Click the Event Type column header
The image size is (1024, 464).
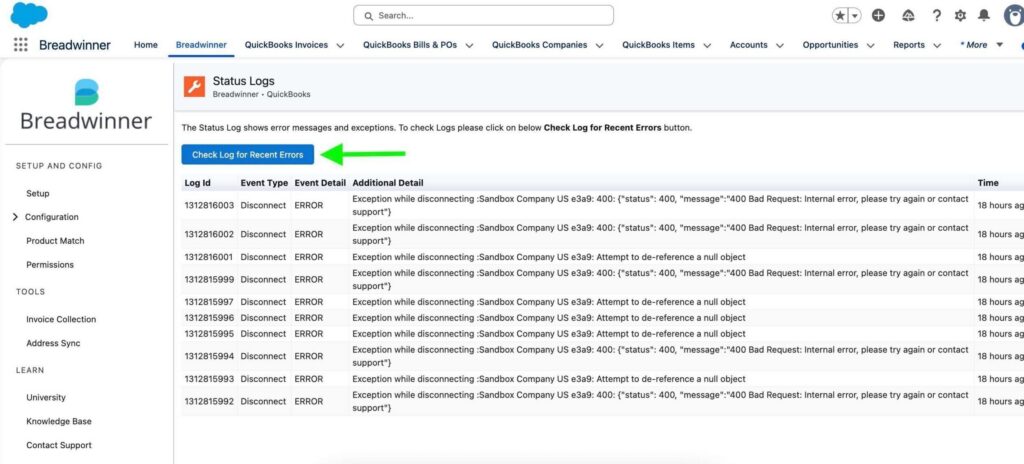(x=263, y=183)
